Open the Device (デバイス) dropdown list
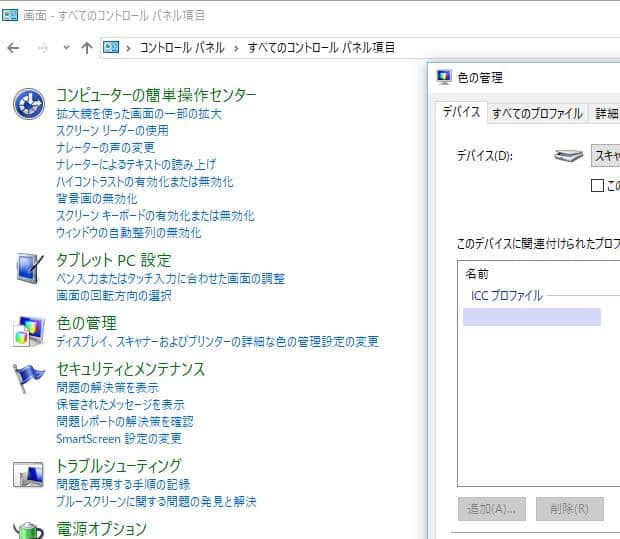Image resolution: width=620 pixels, height=539 pixels. [604, 156]
